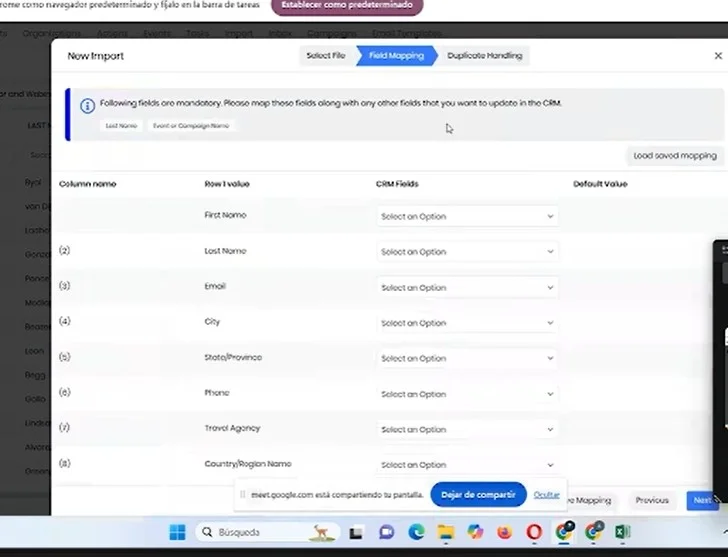Open CRM Fields dropdown for Phone row
Viewport: 728px width, 557px height.
coord(467,394)
